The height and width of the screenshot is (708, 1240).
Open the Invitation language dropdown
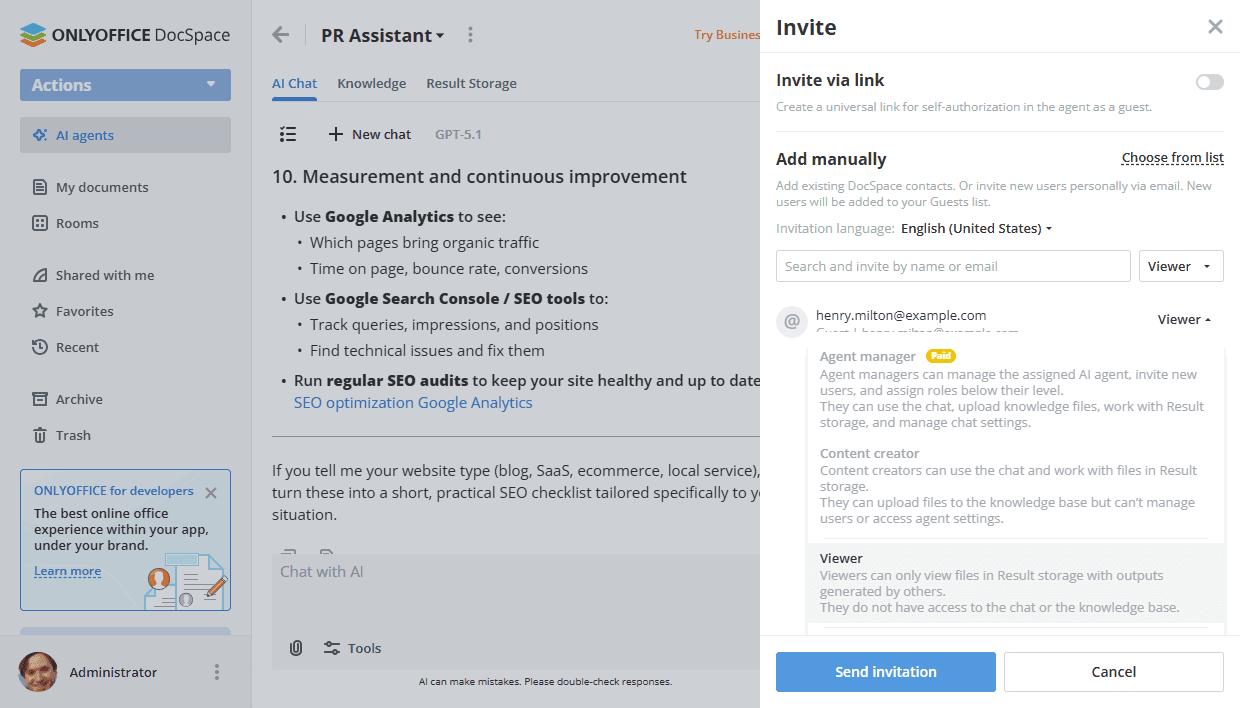pyautogui.click(x=976, y=228)
